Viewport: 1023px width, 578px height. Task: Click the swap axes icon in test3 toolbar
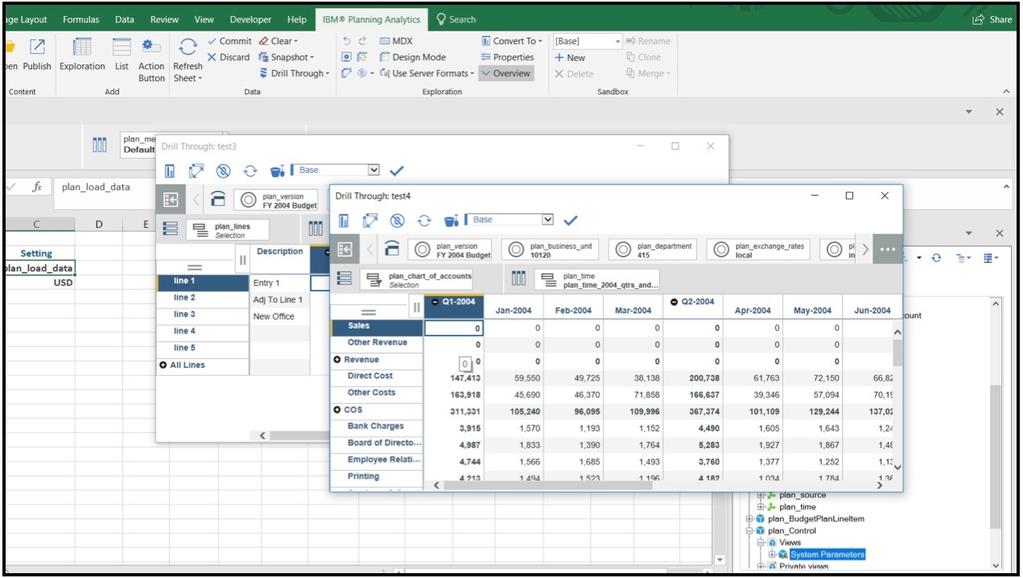point(196,171)
